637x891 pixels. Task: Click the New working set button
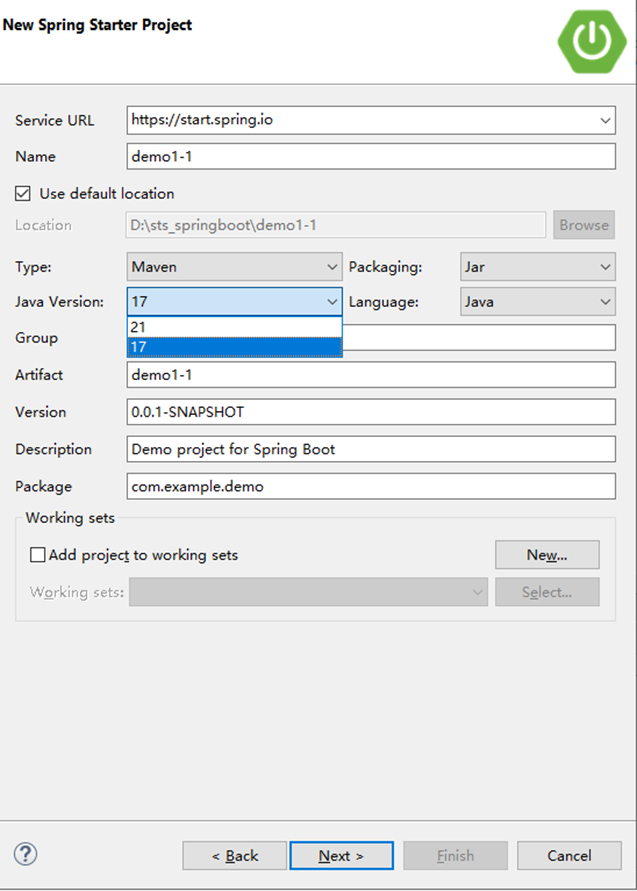click(547, 555)
